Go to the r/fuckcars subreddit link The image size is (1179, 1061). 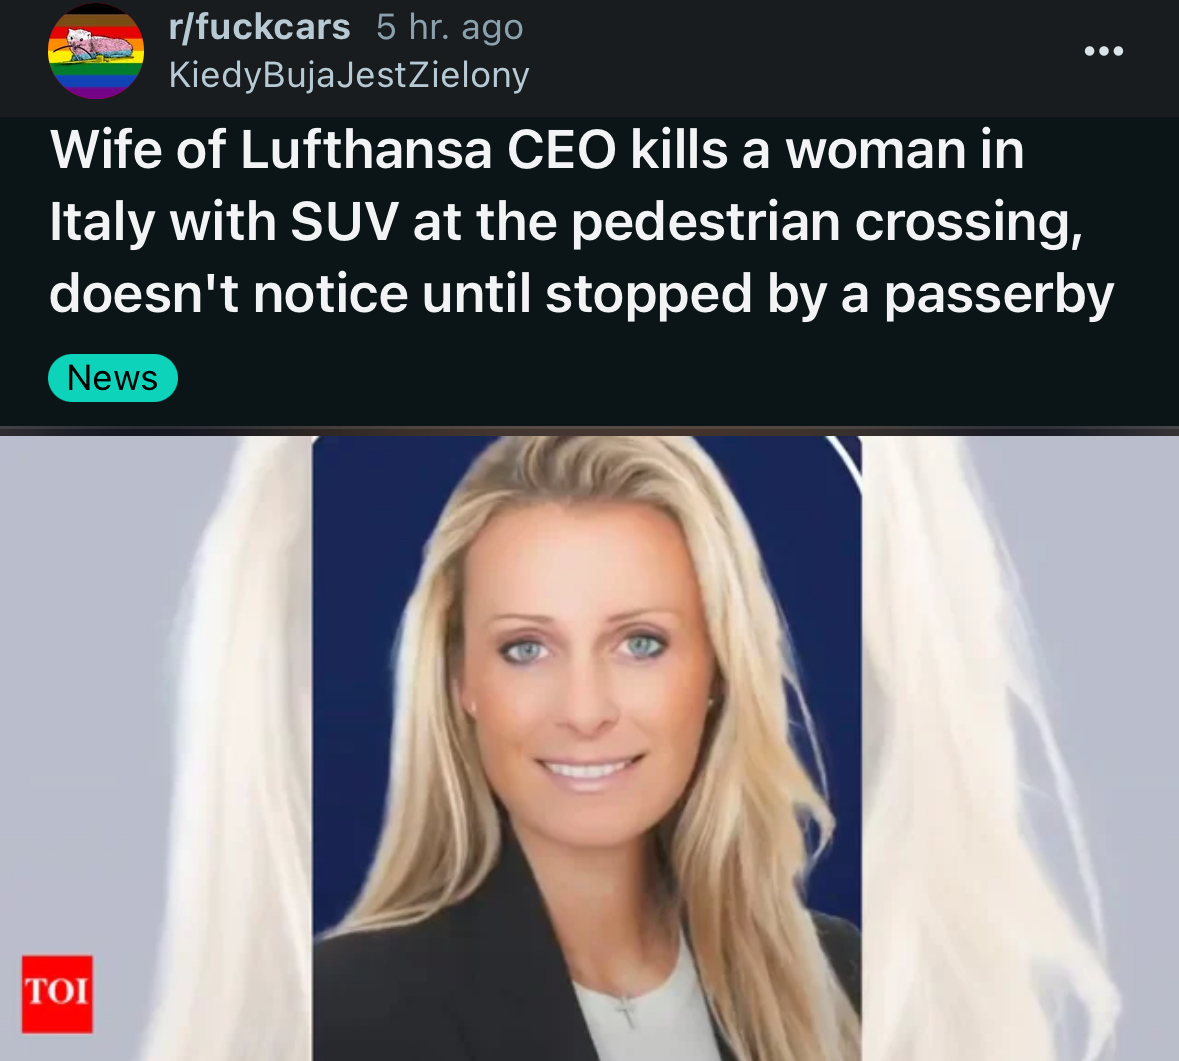point(259,27)
